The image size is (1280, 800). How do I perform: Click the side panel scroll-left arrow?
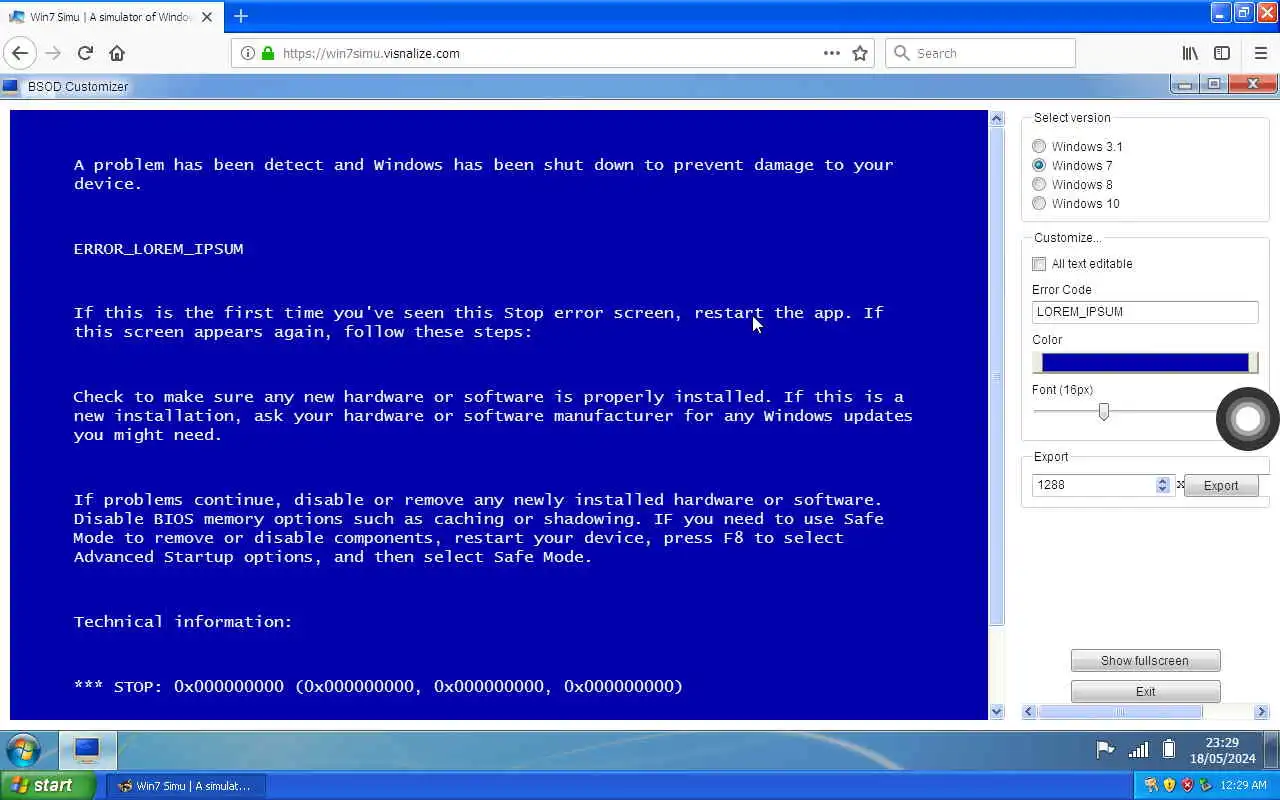click(x=1029, y=712)
